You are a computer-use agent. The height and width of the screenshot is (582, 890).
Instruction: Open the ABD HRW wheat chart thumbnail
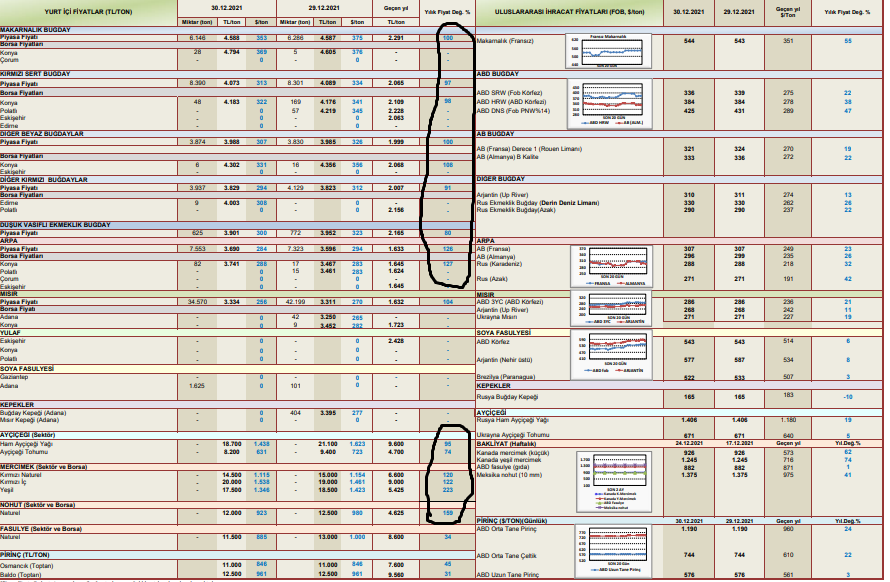610,104
